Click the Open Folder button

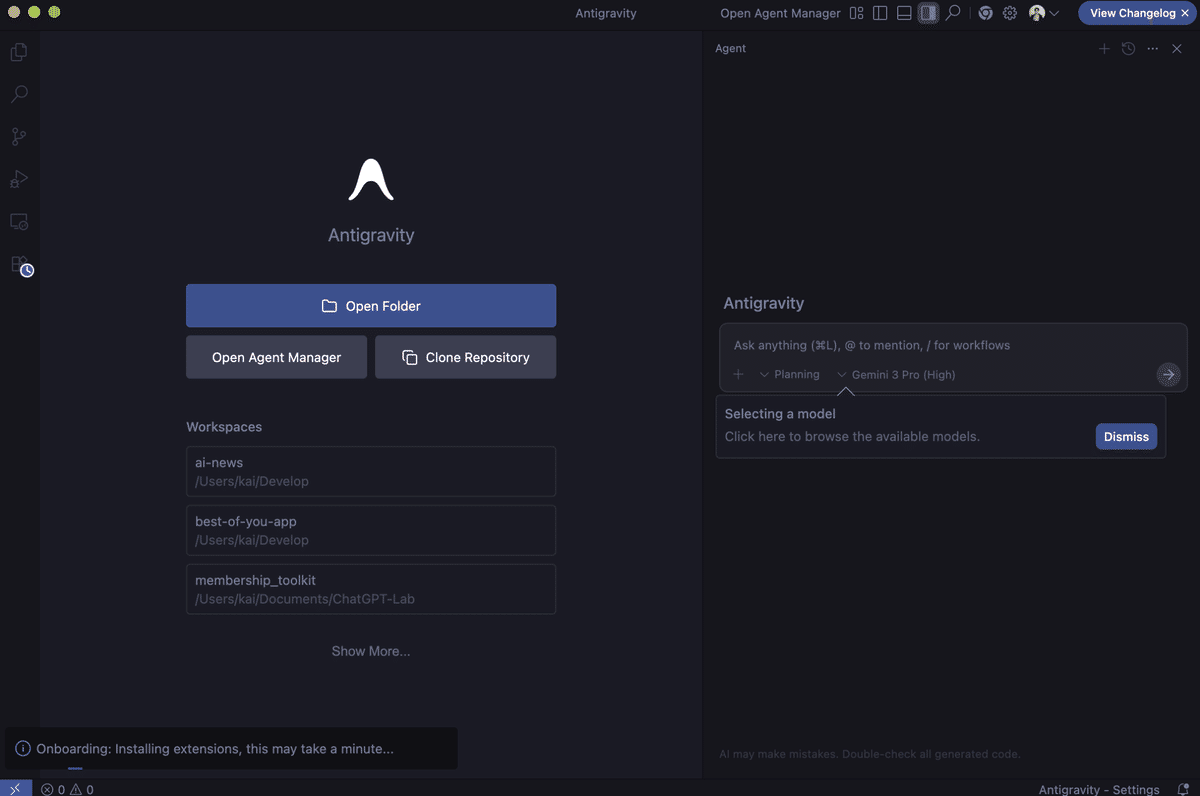[x=370, y=306]
